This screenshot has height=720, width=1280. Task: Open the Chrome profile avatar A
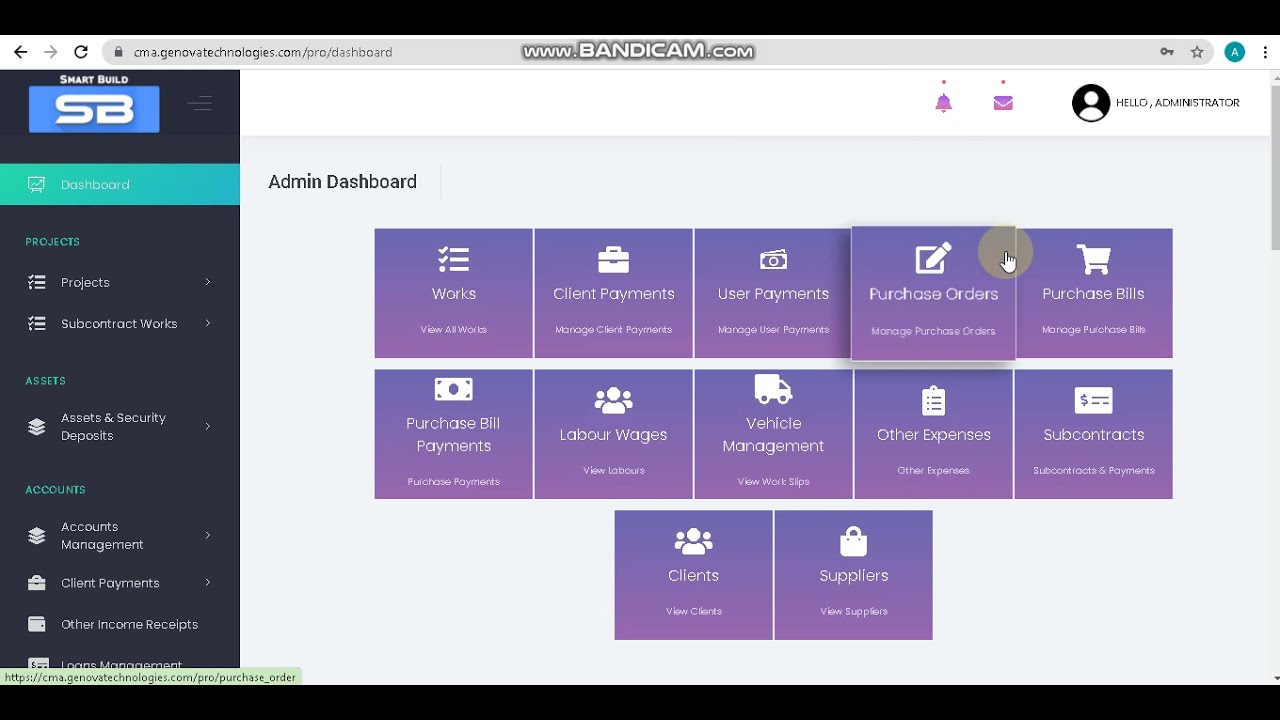(1235, 52)
